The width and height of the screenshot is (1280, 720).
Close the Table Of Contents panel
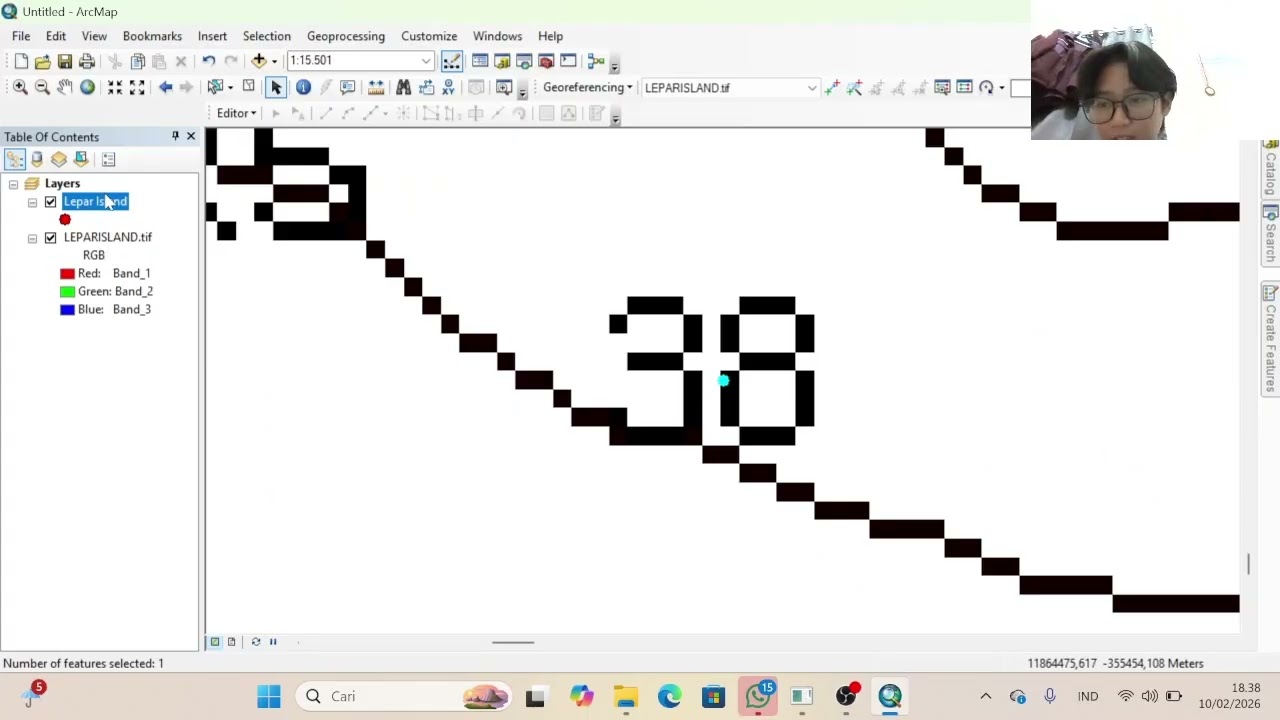190,136
